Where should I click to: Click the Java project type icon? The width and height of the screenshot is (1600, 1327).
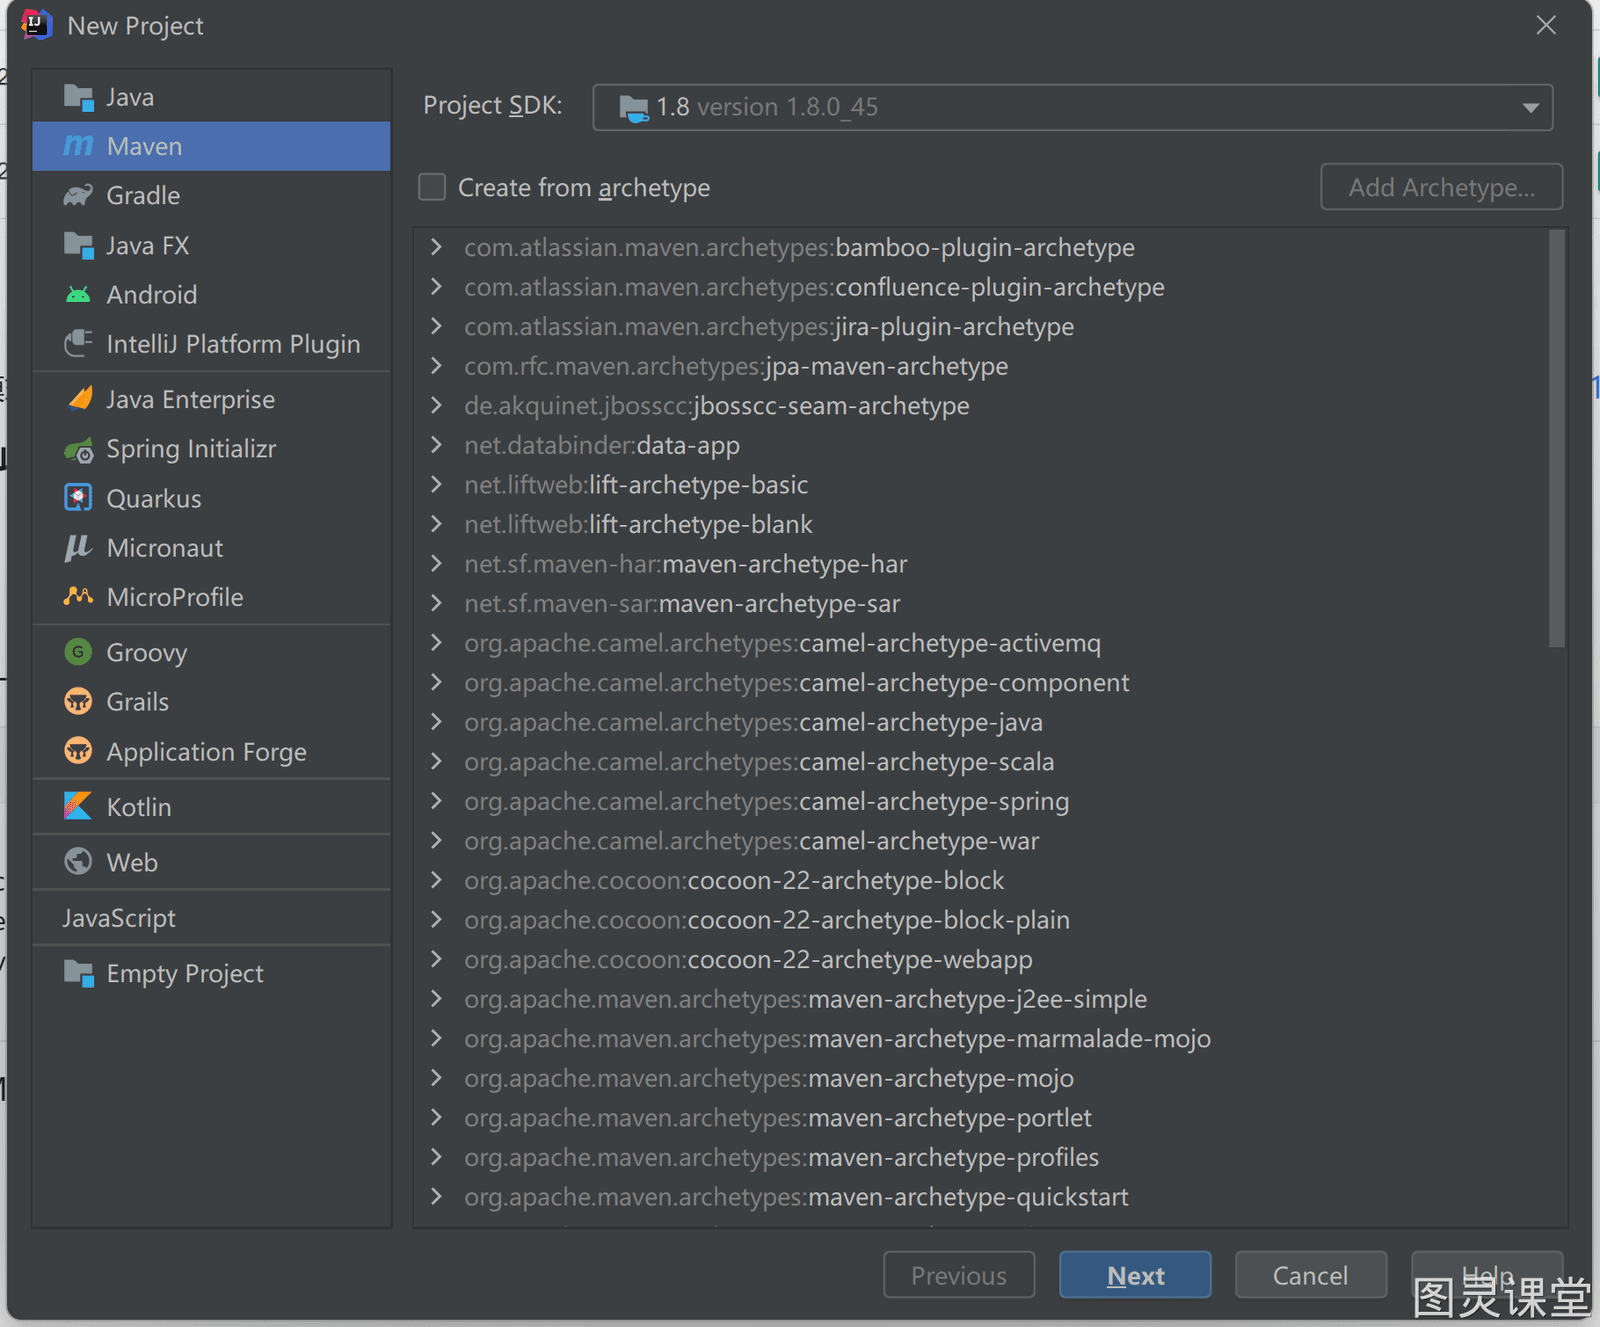(x=78, y=97)
